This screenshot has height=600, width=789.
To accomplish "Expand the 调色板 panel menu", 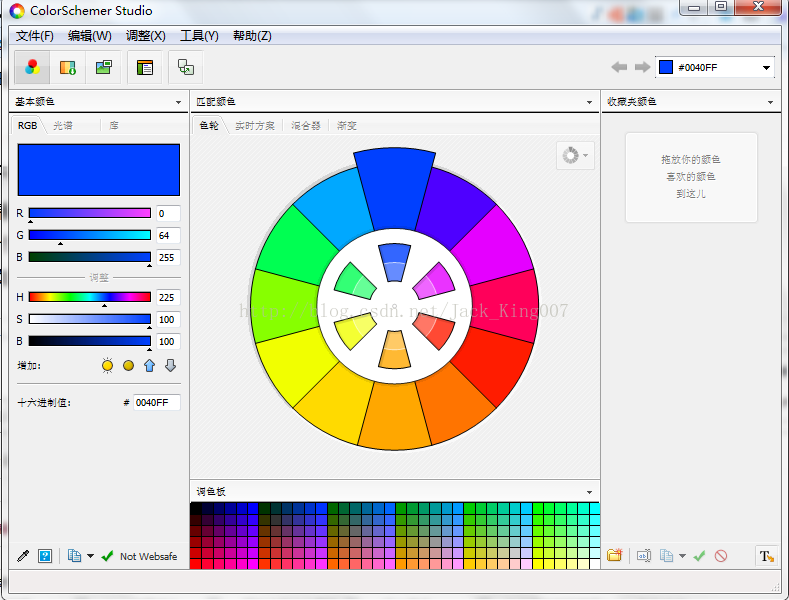I will click(589, 492).
